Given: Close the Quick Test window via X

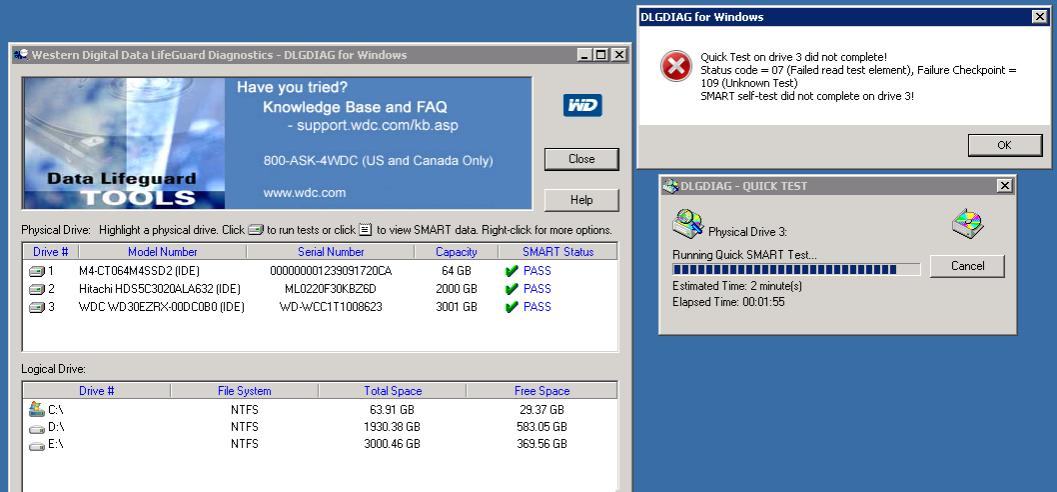Looking at the screenshot, I should point(1004,185).
